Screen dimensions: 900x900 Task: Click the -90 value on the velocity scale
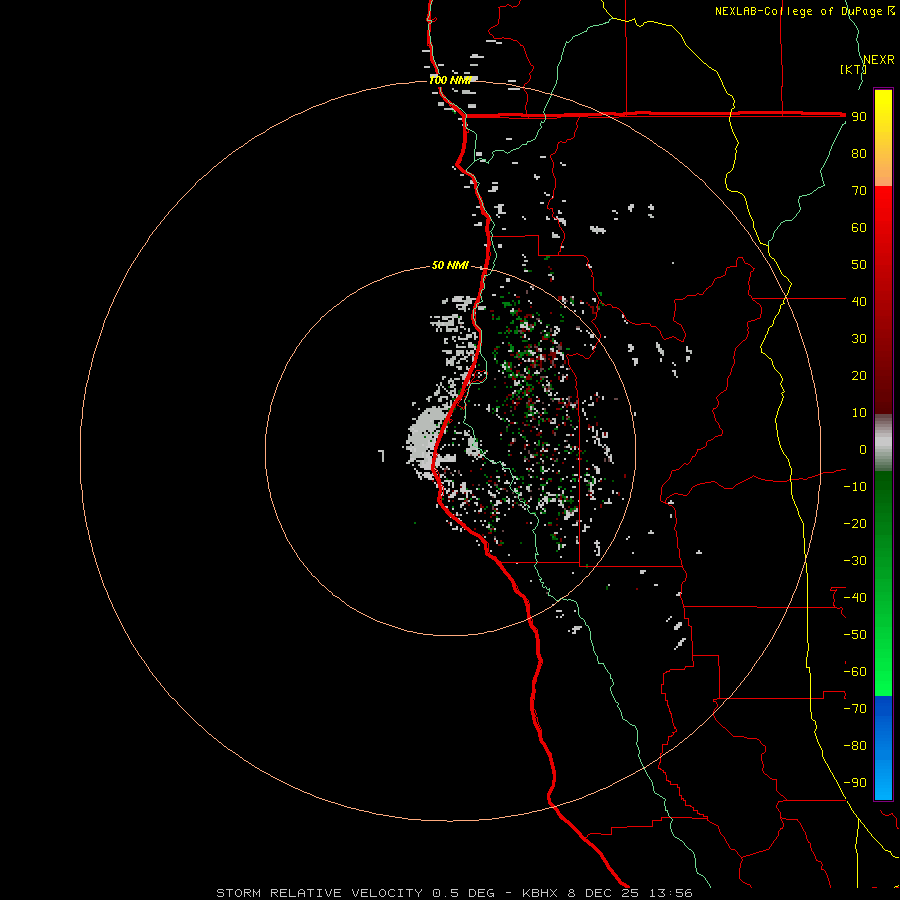[x=855, y=782]
